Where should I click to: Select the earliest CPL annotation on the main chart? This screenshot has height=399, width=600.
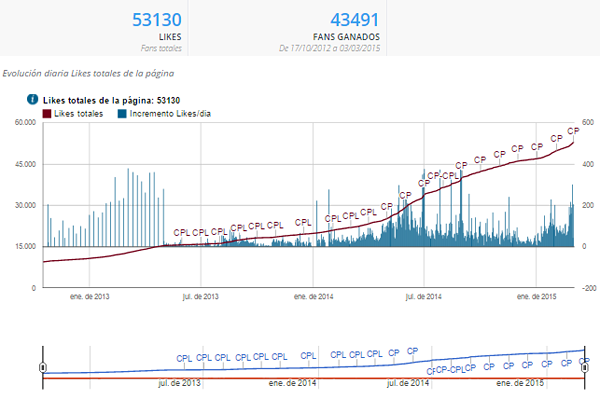[x=181, y=233]
